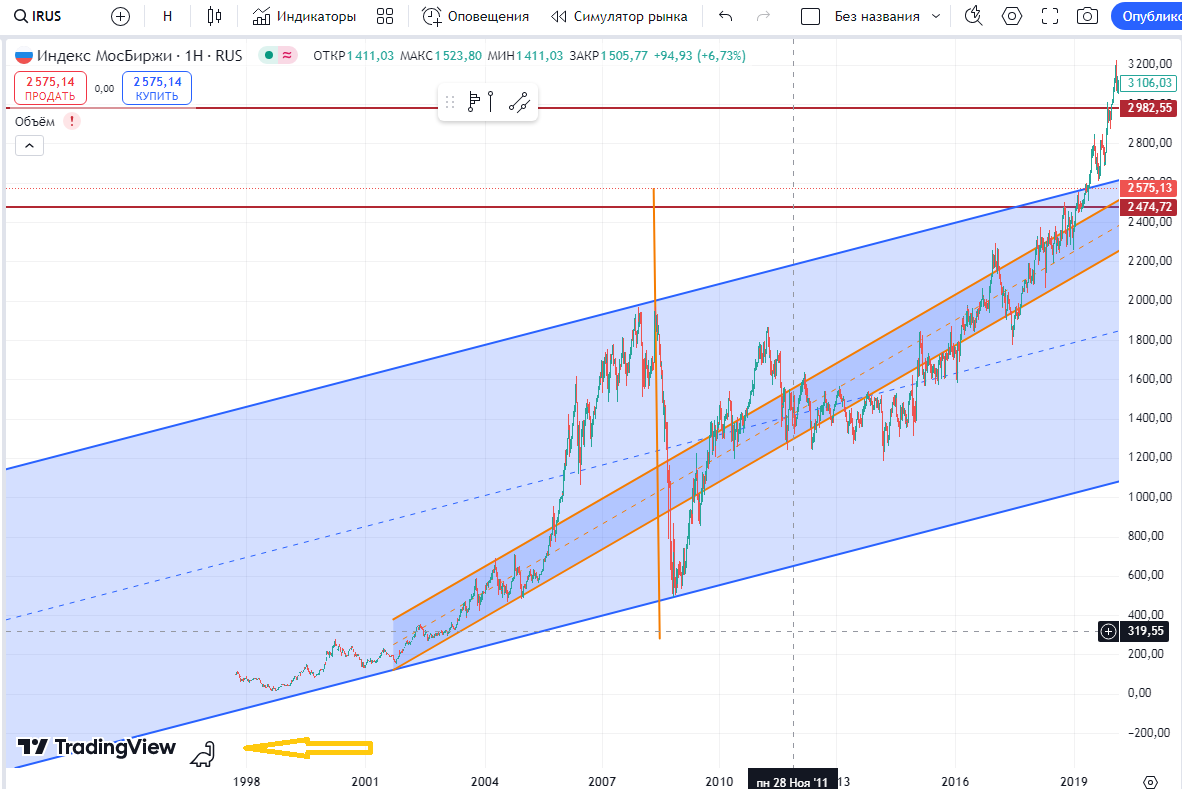The width and height of the screenshot is (1182, 789).
Task: Click the пн 28 Ноя '11 date label
Action: pyautogui.click(x=792, y=781)
